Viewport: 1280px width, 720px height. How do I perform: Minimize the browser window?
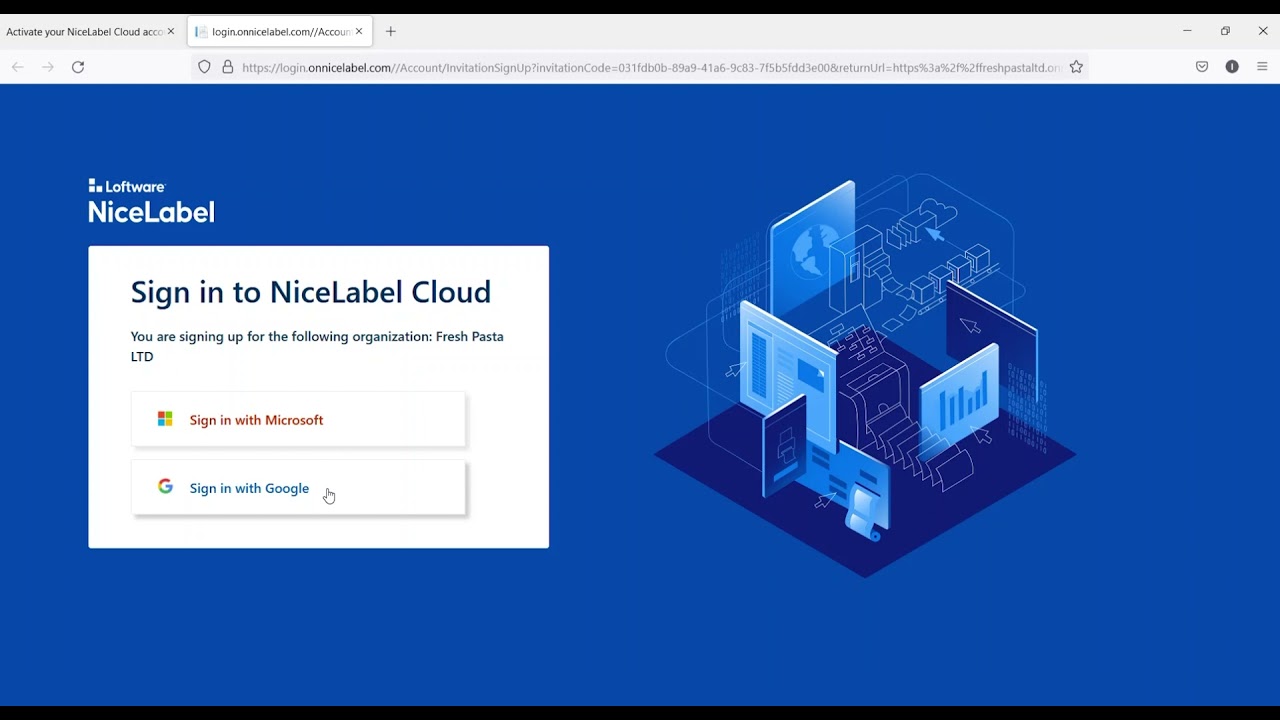(1187, 31)
